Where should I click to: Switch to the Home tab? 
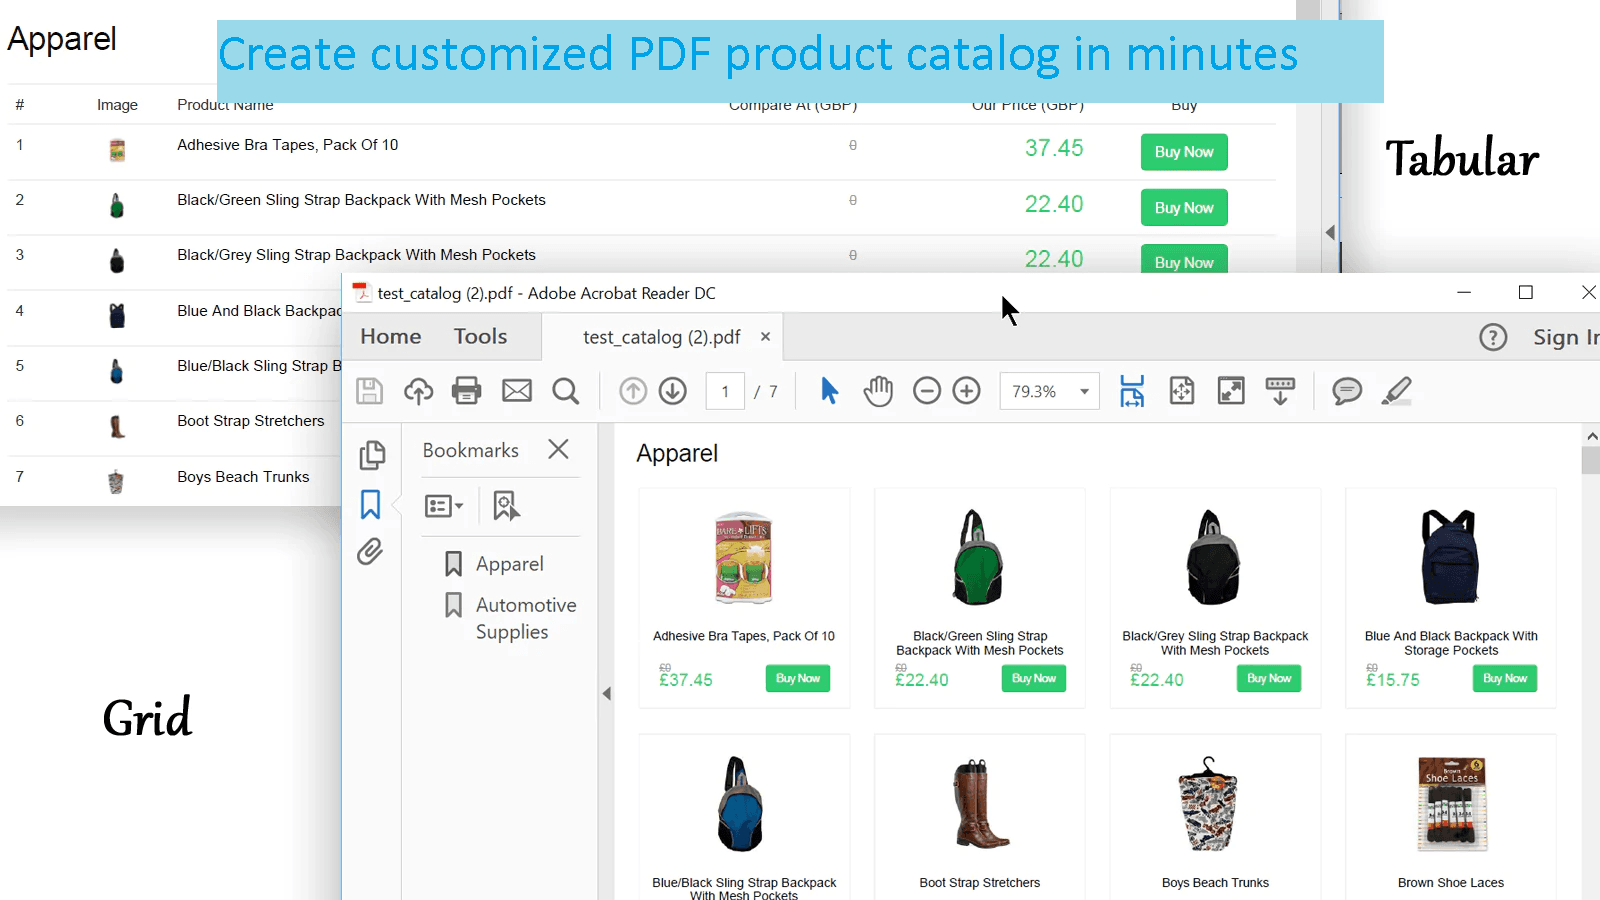pos(390,337)
